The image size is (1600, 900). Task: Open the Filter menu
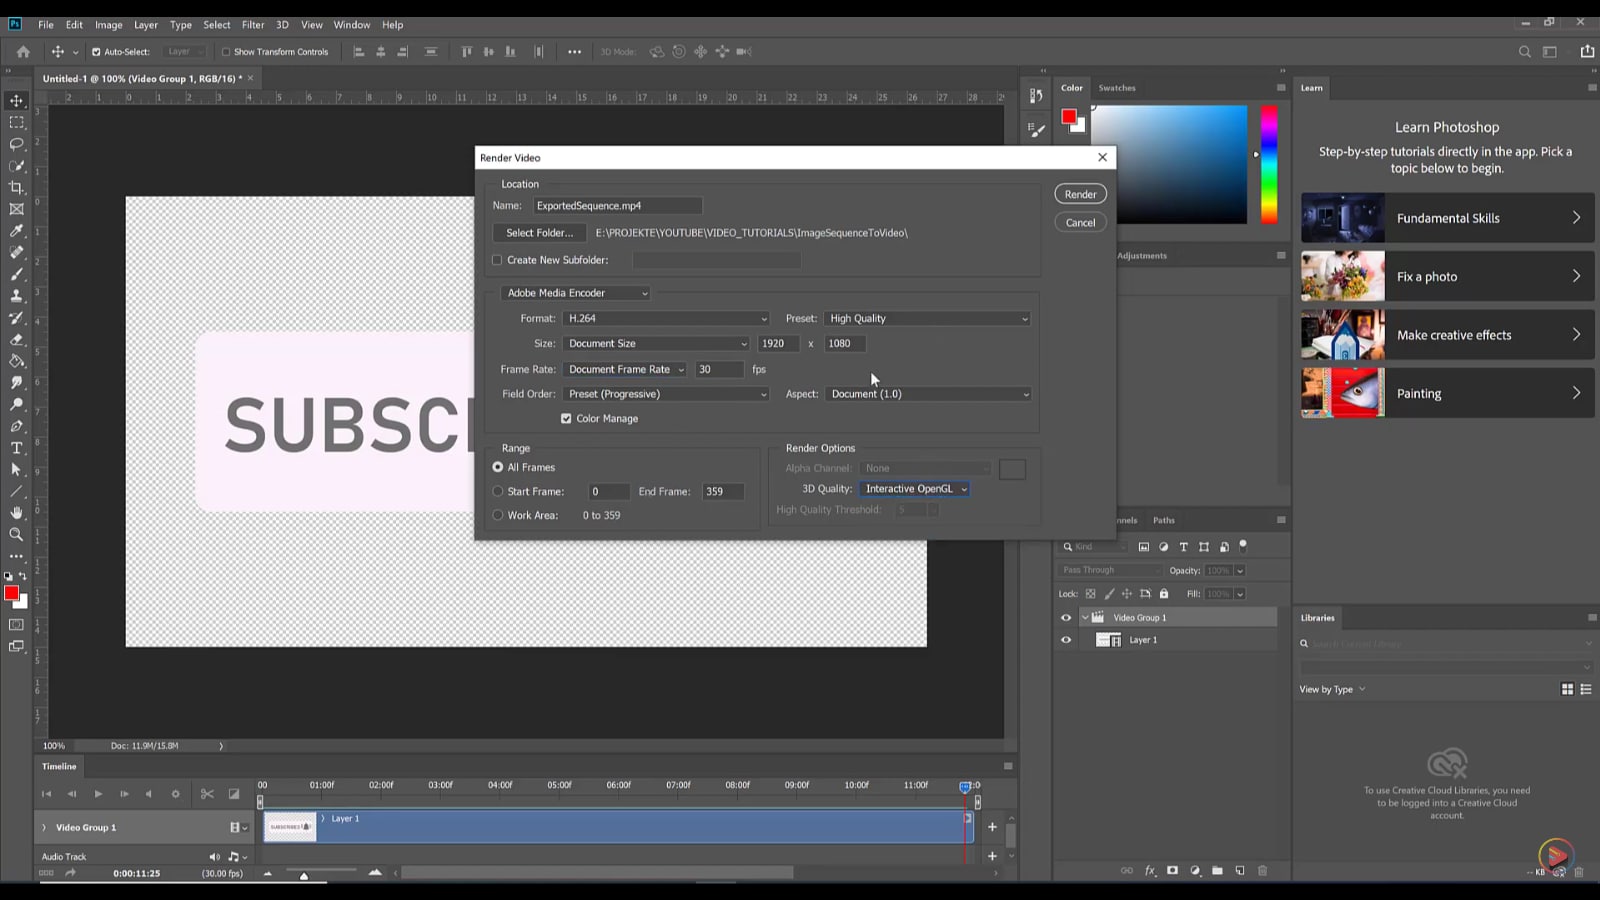(x=253, y=25)
